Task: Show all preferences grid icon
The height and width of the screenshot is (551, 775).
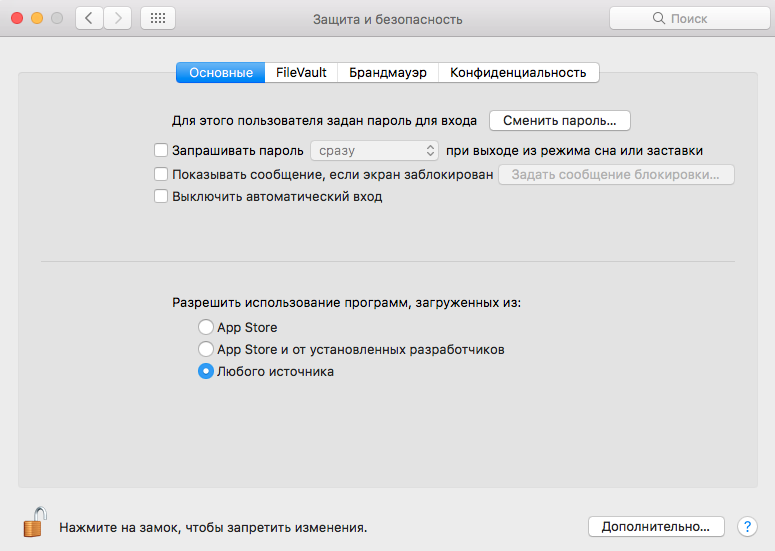Action: click(x=158, y=19)
